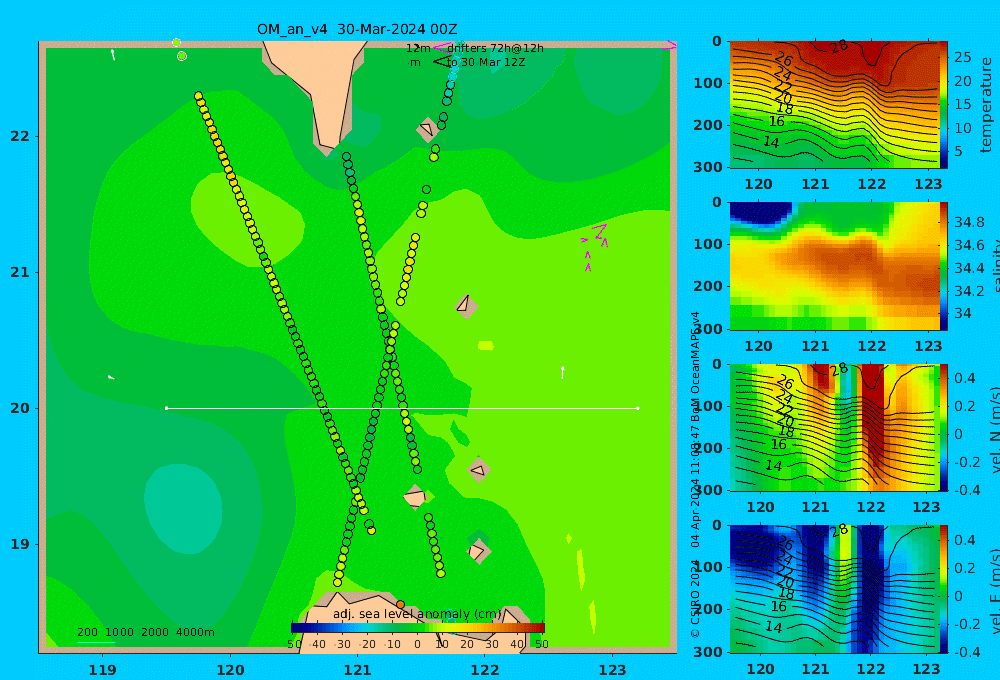
Task: Click the 'temperature' colorbar axis label
Action: pyautogui.click(x=986, y=105)
